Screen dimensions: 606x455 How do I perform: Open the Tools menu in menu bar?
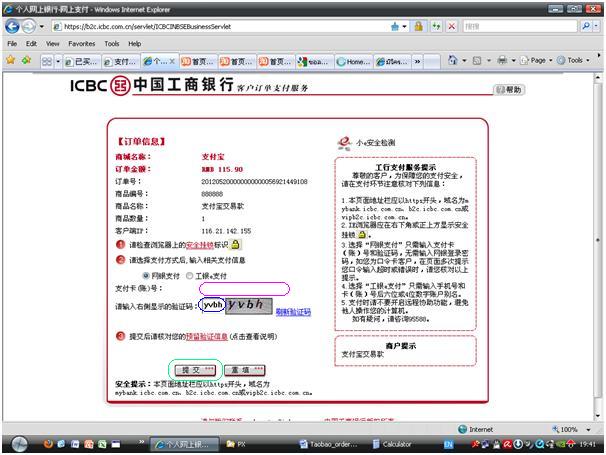pyautogui.click(x=112, y=44)
